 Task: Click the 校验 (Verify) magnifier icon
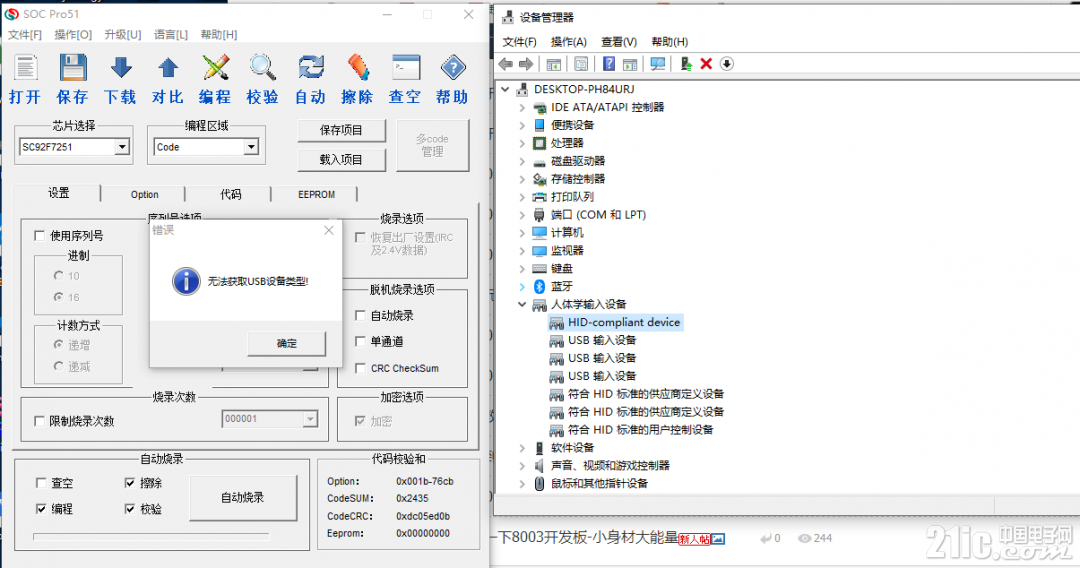(x=262, y=68)
